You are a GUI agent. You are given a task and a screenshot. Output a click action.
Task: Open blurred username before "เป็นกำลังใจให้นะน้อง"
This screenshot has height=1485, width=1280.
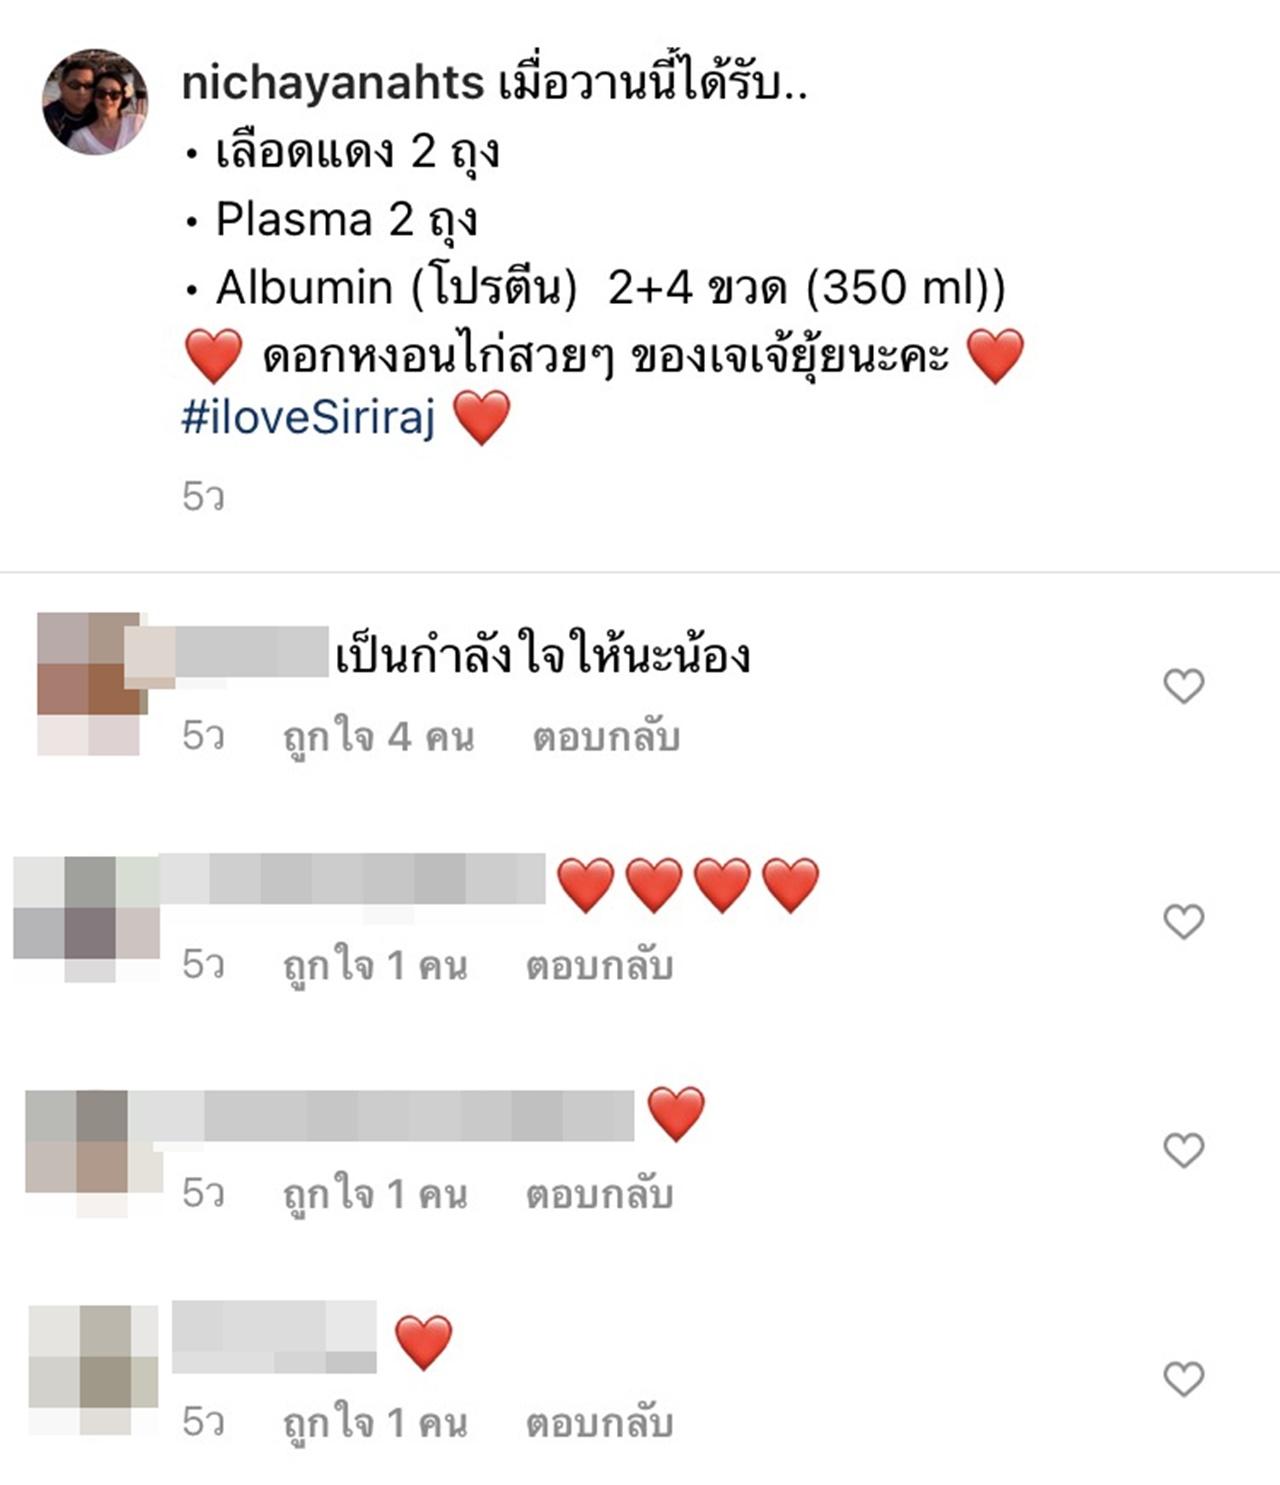click(240, 654)
